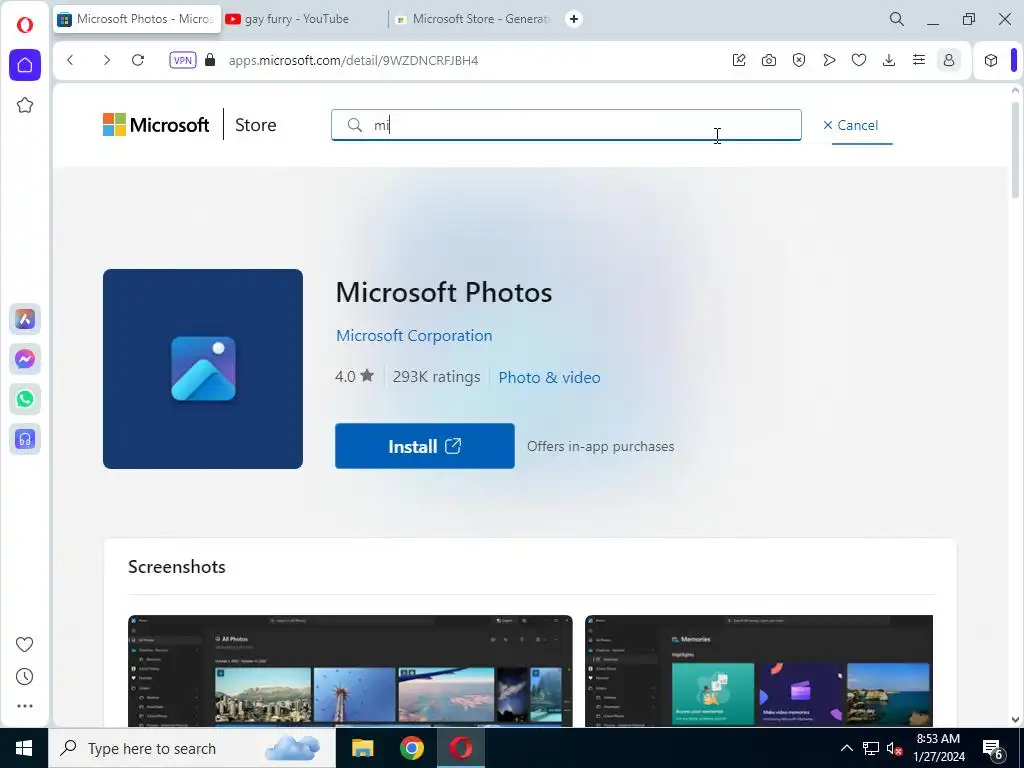The image size is (1024, 768).
Task: Click the 4.0 star rating
Action: (x=355, y=376)
